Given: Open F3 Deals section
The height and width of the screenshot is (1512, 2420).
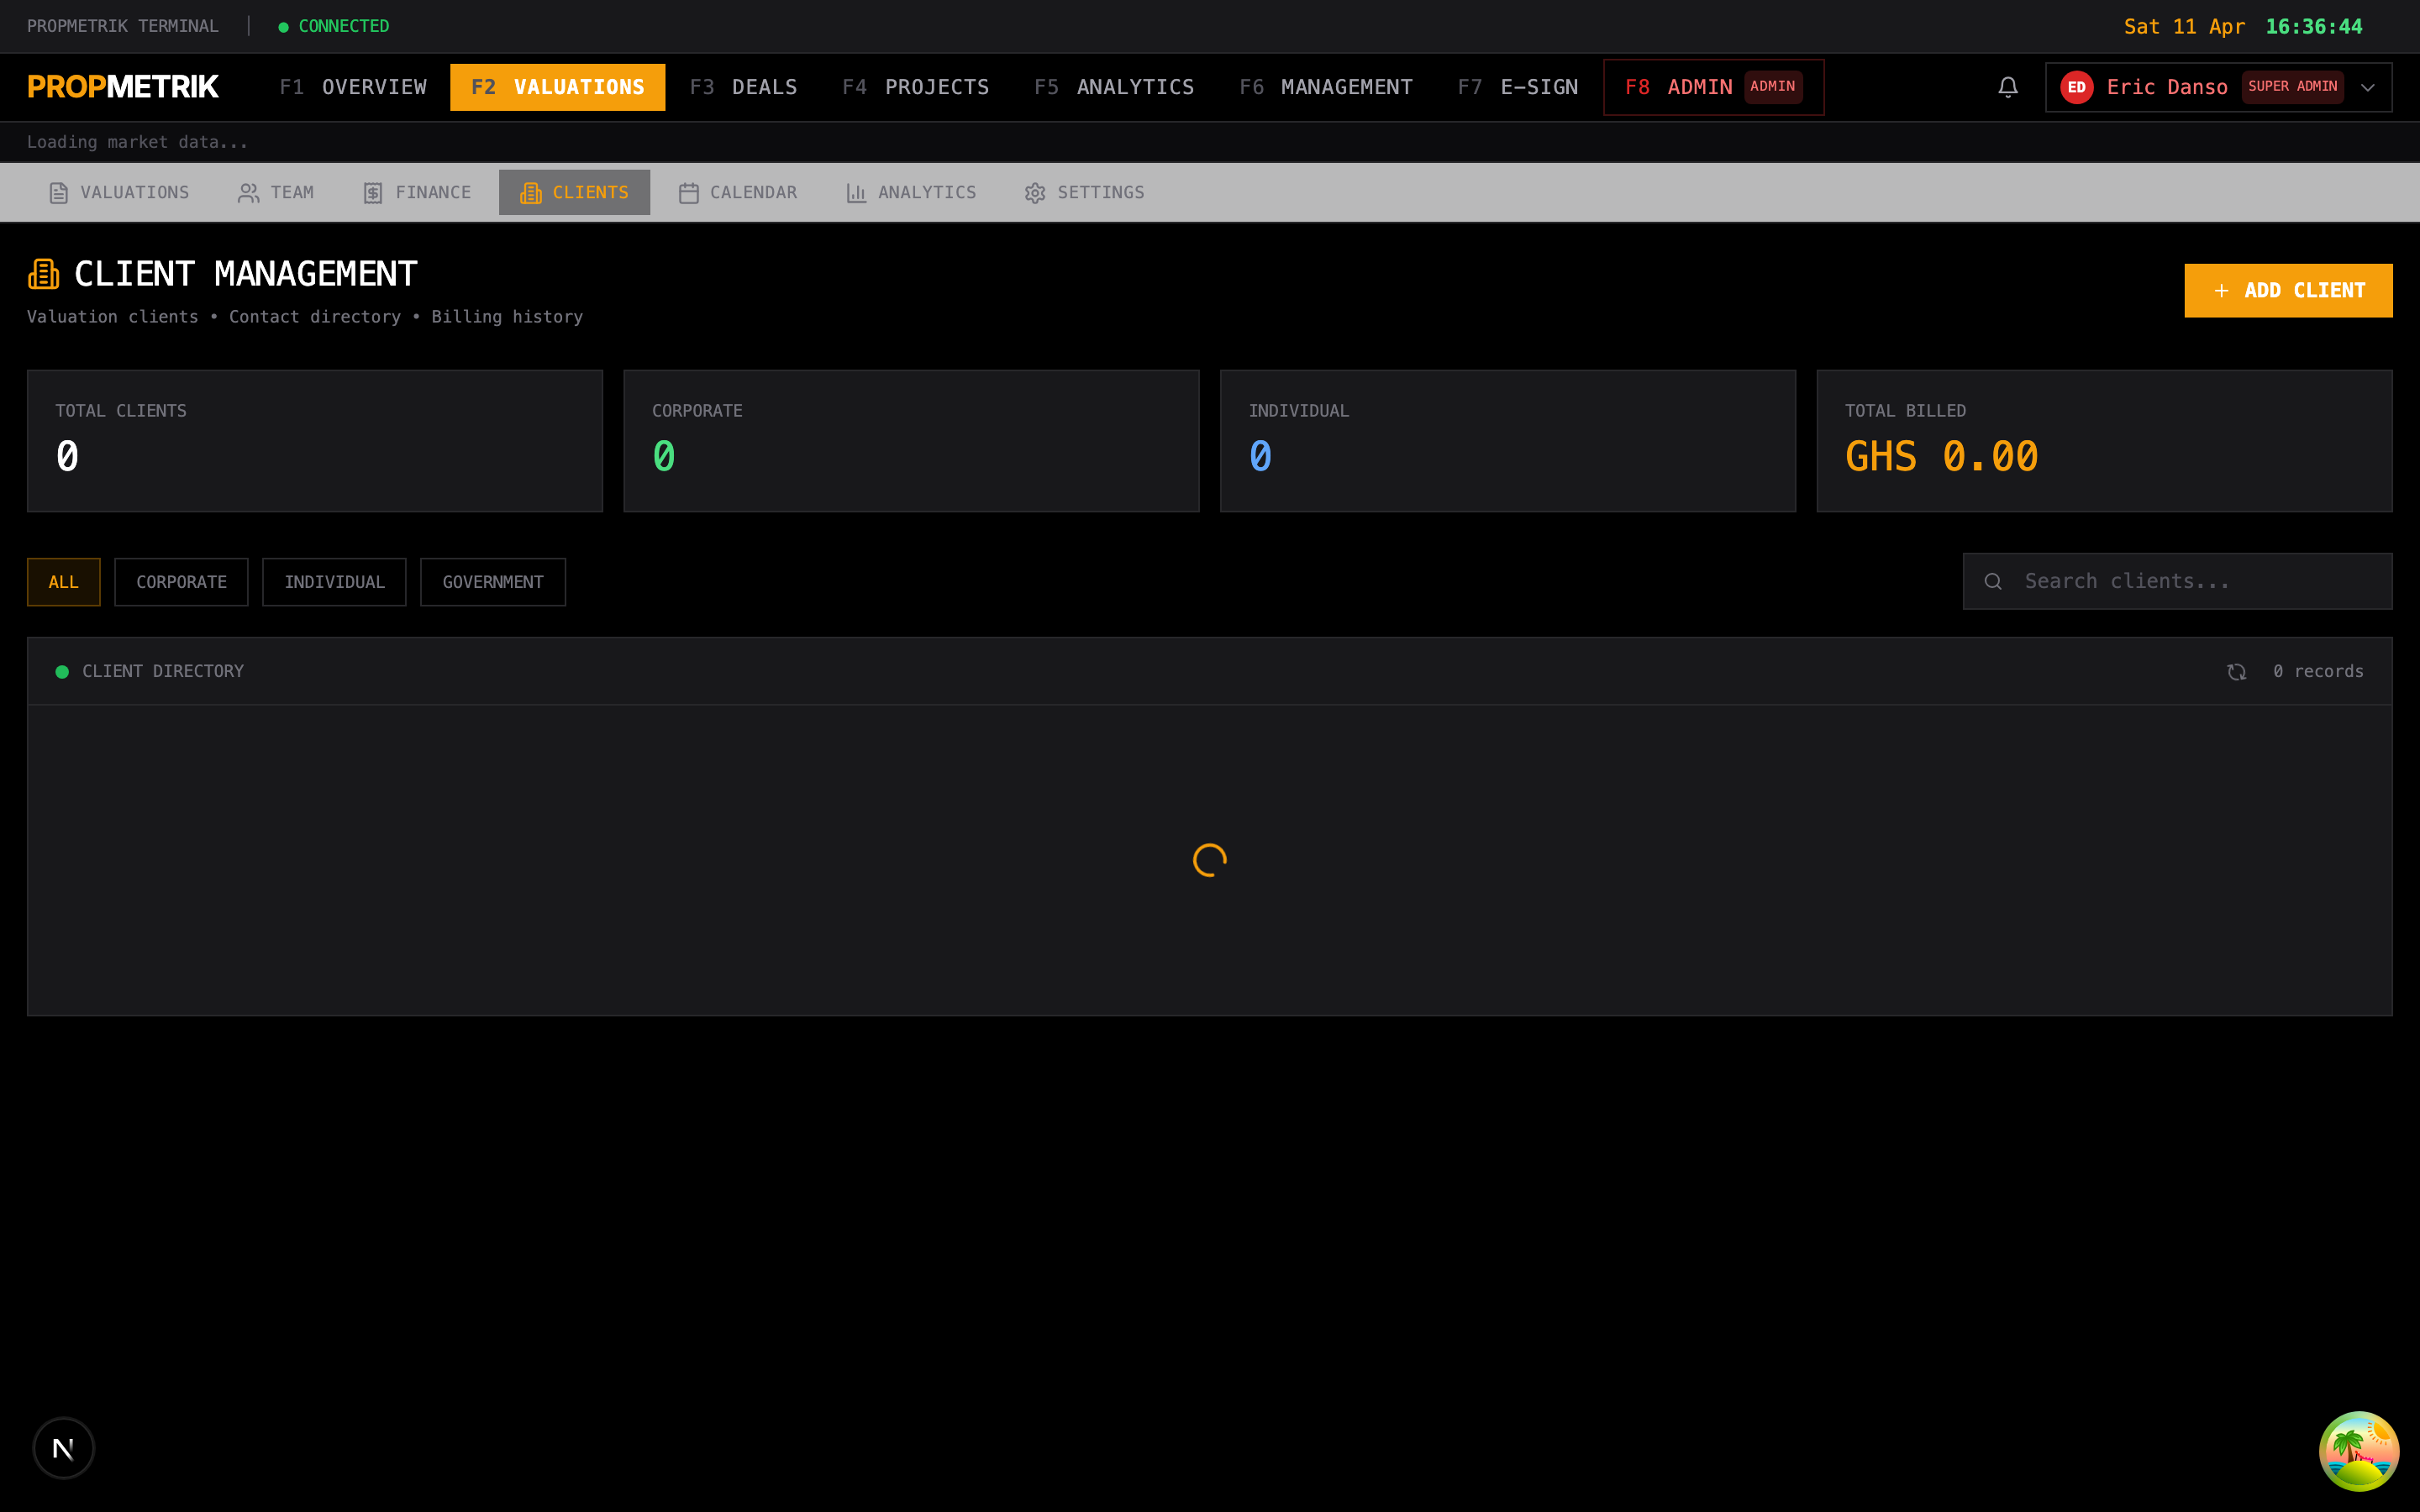Looking at the screenshot, I should coord(743,87).
